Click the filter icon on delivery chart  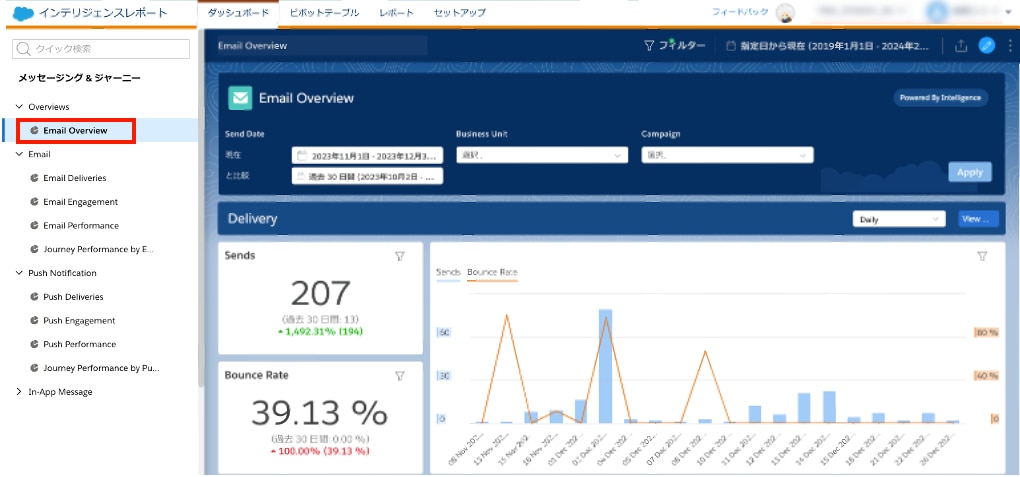pos(982,256)
